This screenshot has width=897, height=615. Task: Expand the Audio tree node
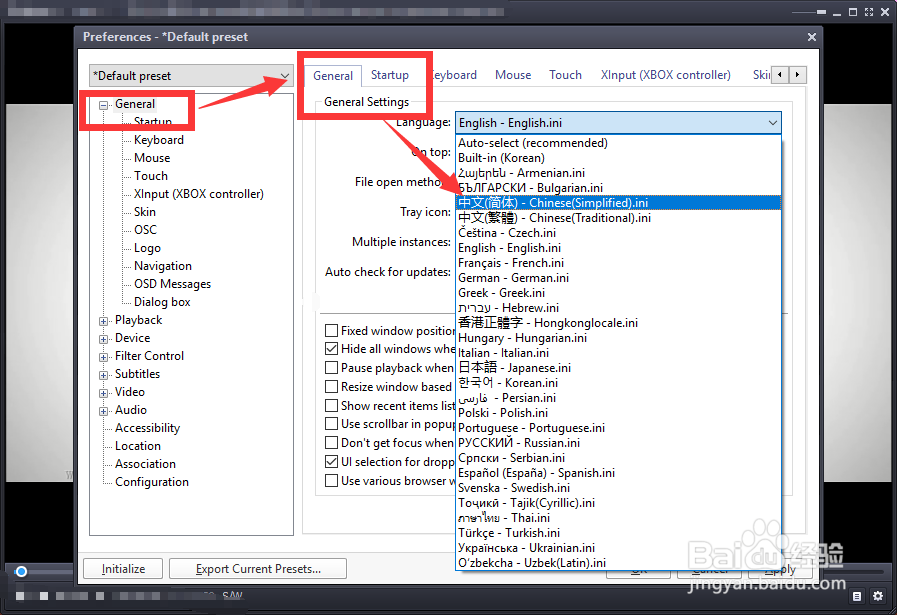click(104, 411)
